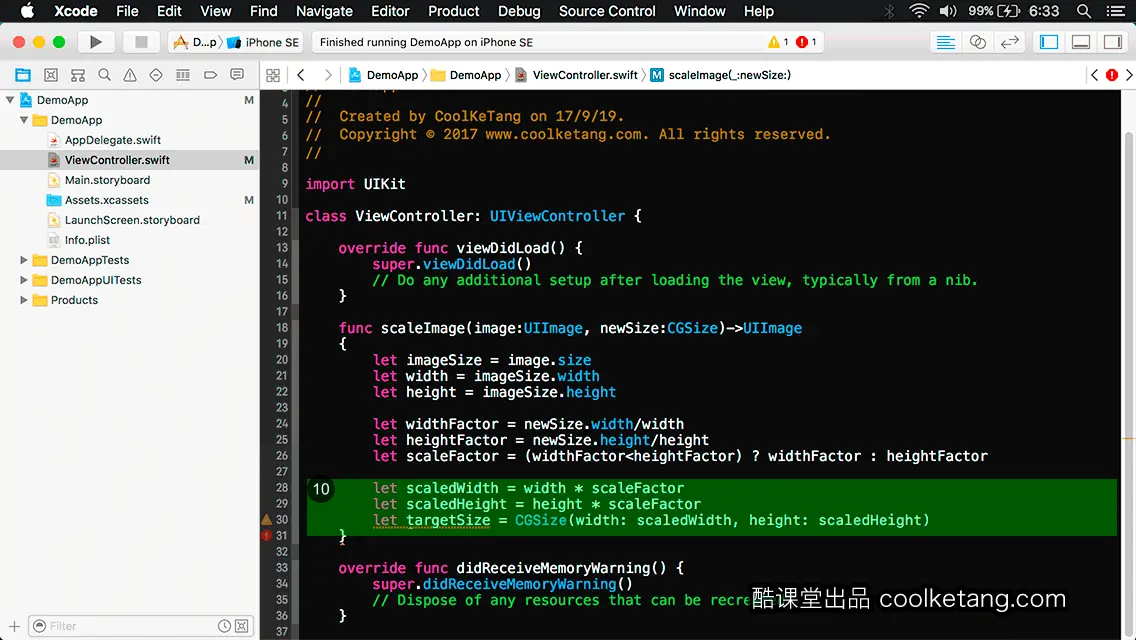This screenshot has height=640, width=1136.
Task: Open the ViewController.swift breadcrumb
Action: pos(577,75)
